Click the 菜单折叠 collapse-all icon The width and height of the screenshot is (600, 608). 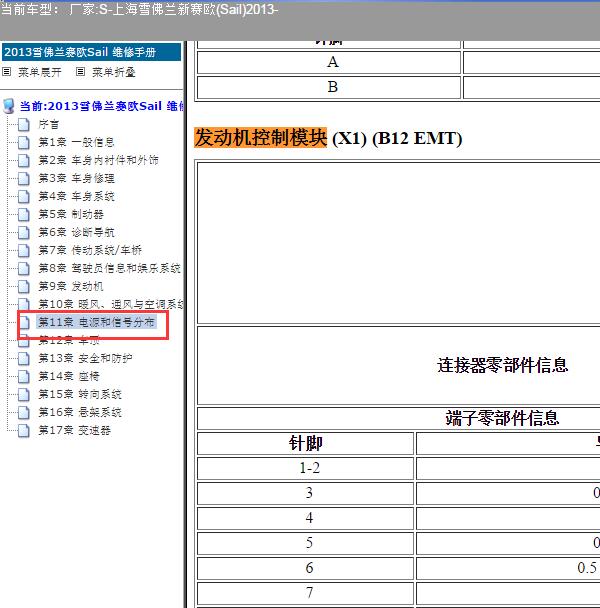pos(80,72)
